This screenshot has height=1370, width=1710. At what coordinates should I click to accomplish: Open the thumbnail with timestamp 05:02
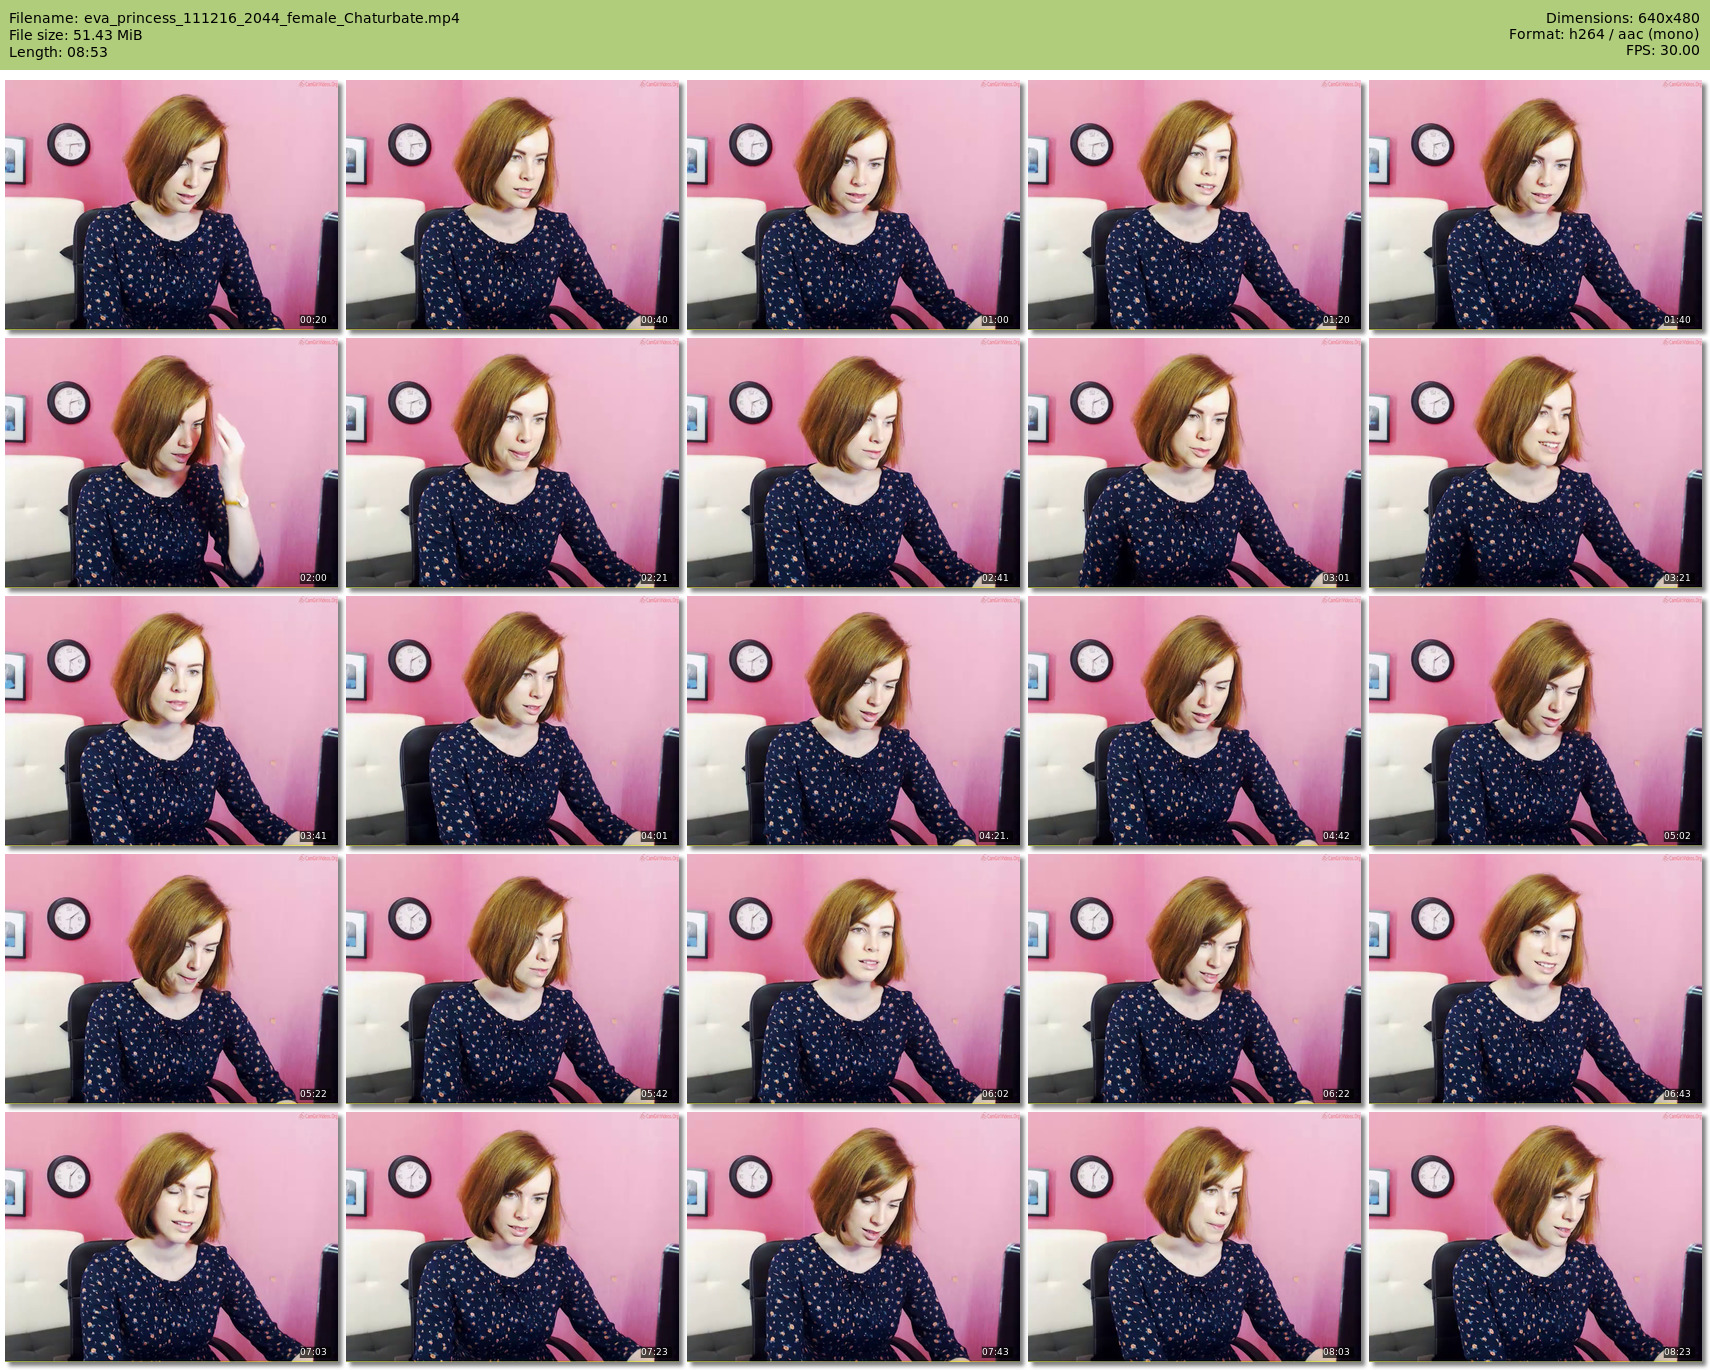coord(1536,721)
